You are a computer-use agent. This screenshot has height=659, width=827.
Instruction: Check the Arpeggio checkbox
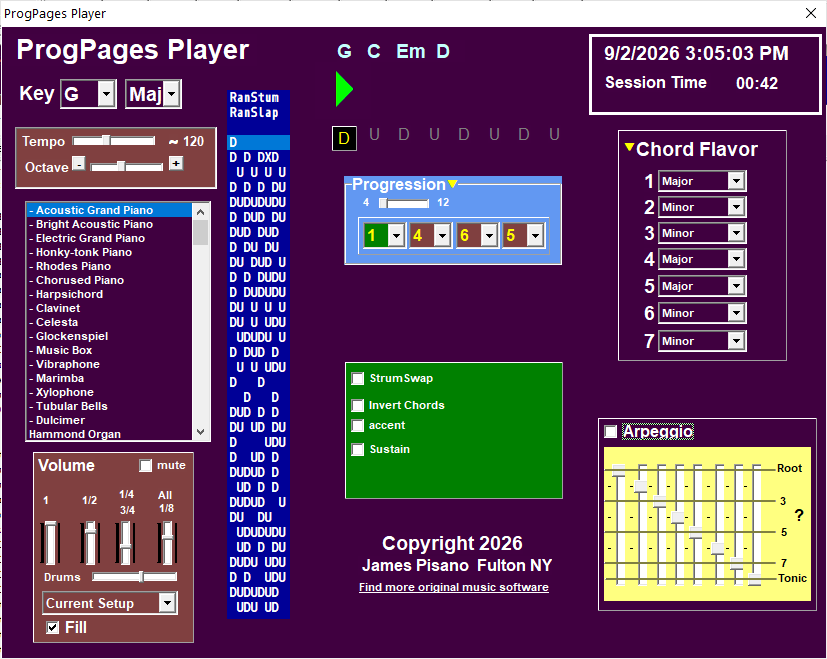coord(610,432)
